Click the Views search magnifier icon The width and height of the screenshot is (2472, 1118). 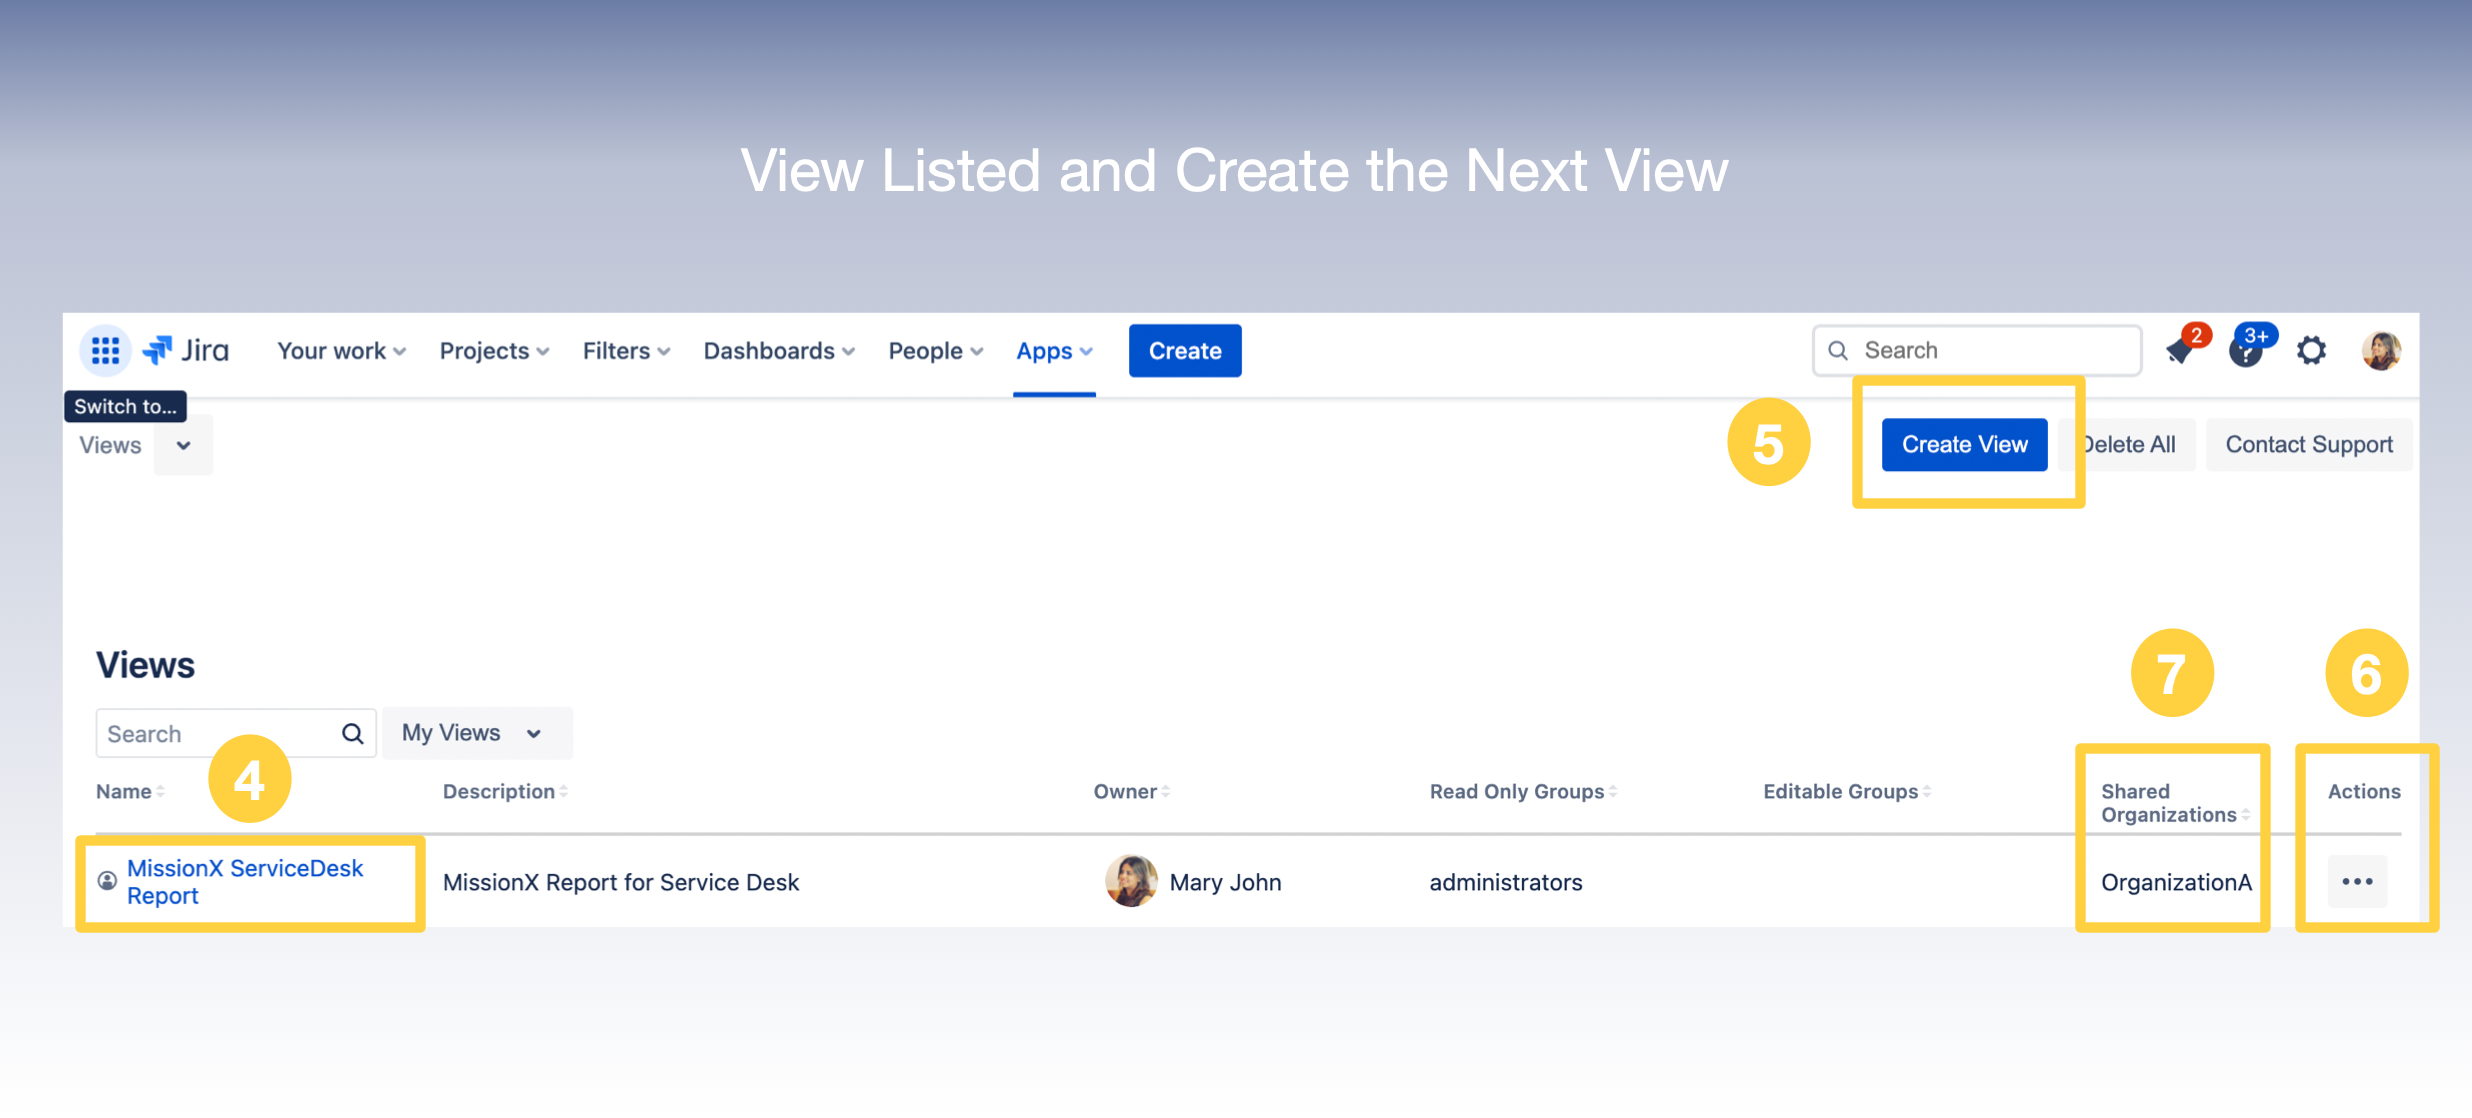352,734
